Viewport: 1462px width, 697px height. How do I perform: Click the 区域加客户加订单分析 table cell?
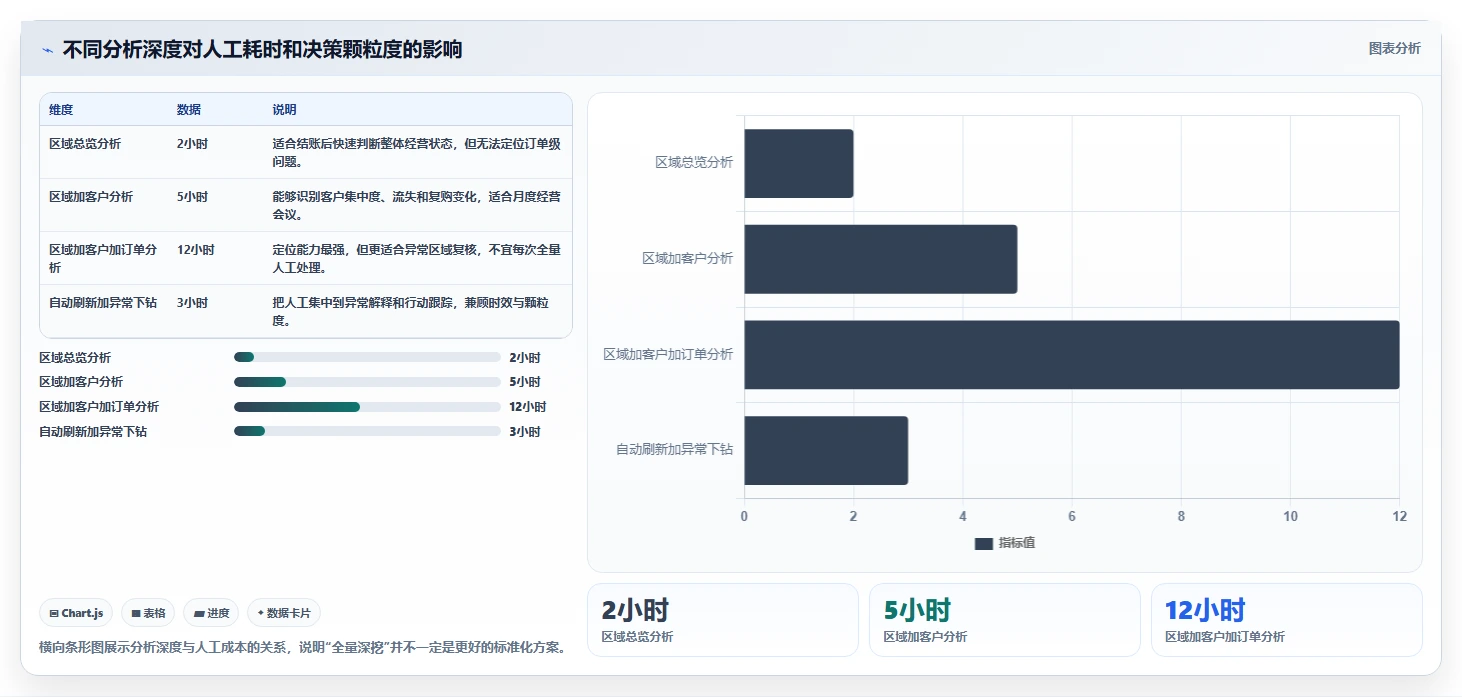[103, 258]
